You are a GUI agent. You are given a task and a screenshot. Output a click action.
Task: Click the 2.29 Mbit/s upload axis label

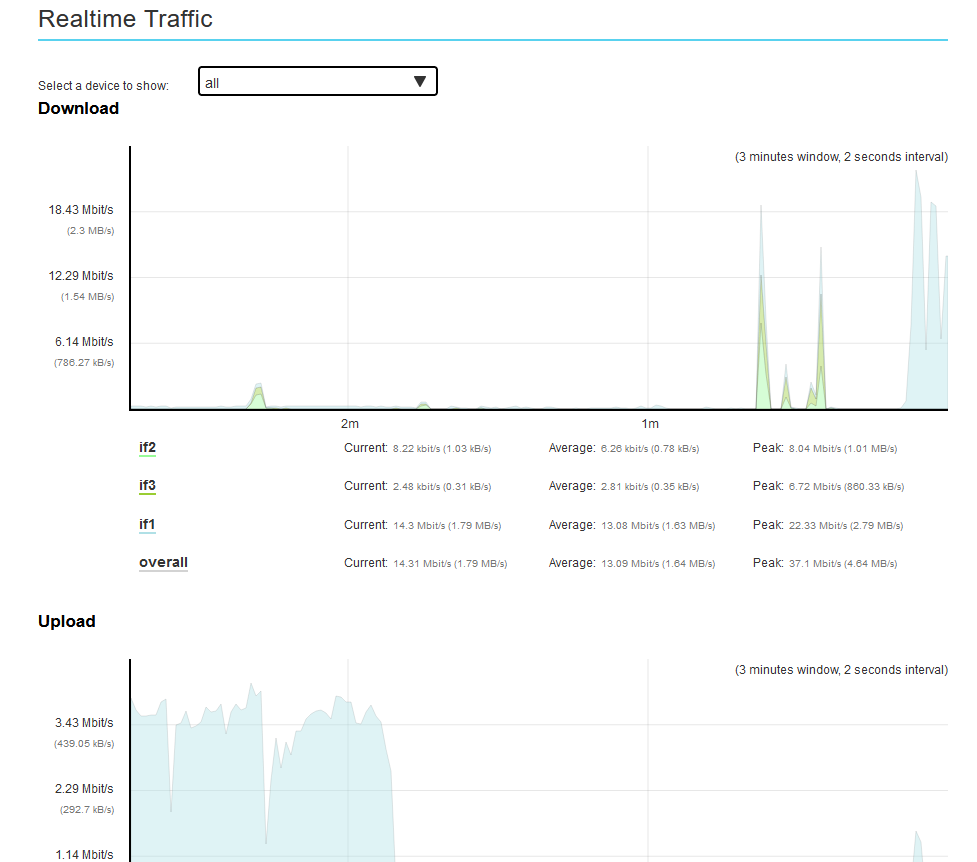(x=84, y=789)
